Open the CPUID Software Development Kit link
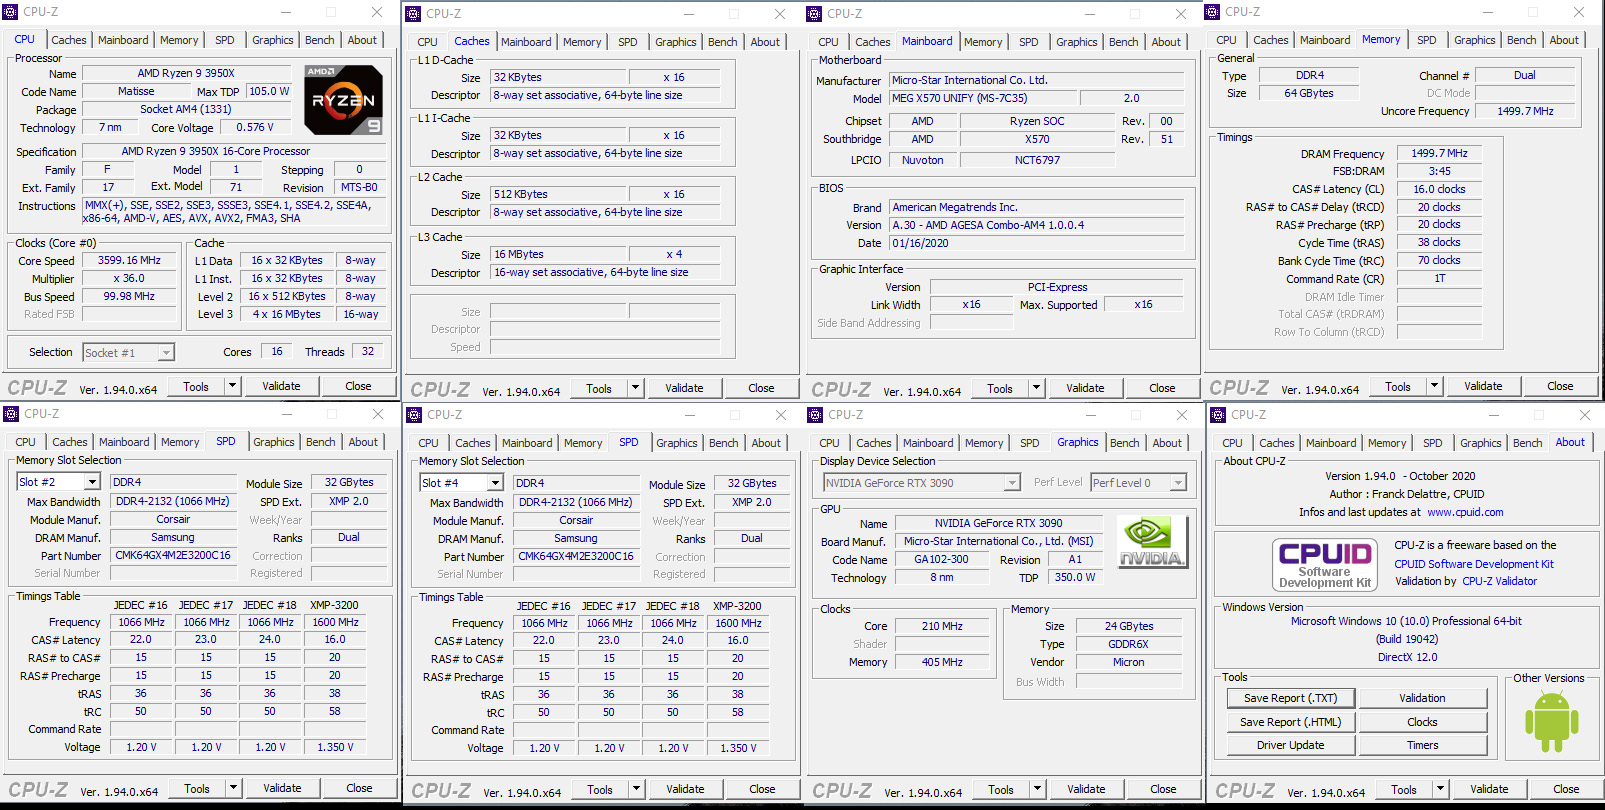Viewport: 1605px width, 810px height. [x=1474, y=564]
